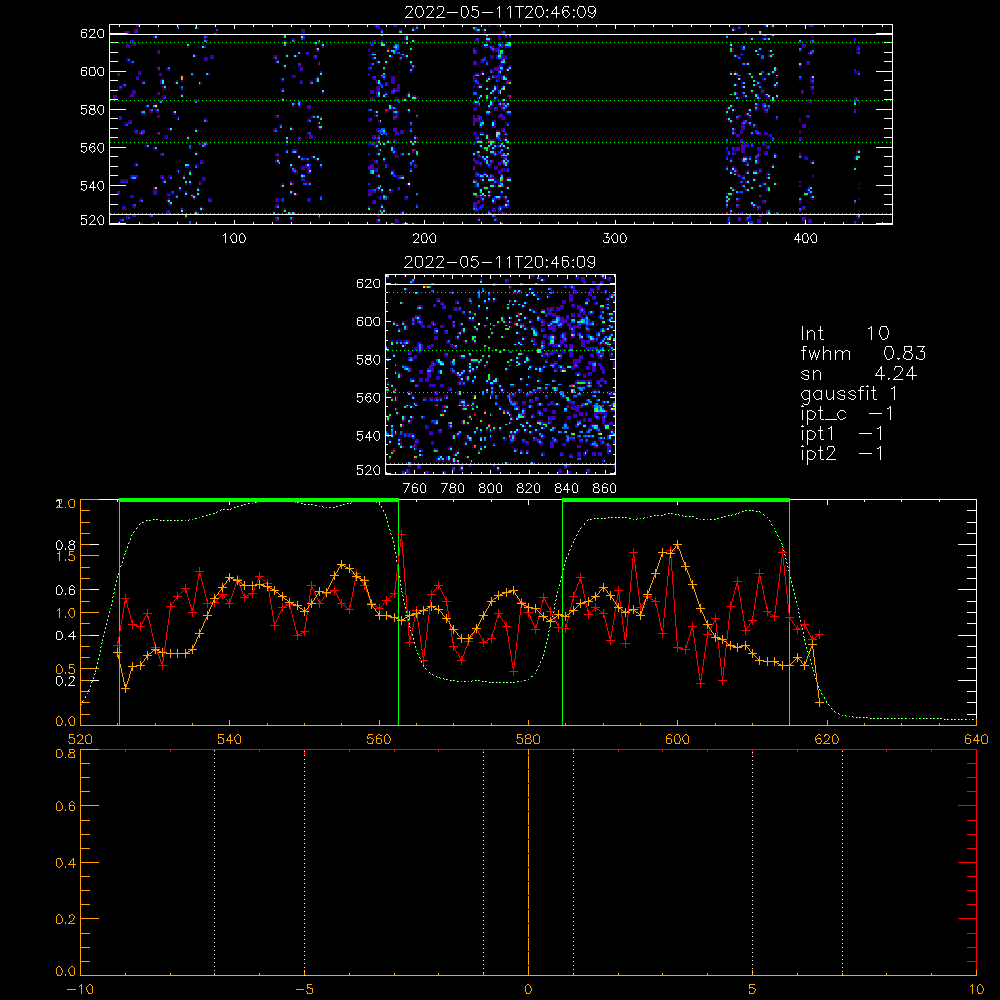Select the 'ipt2 -1' parameter line
Image resolution: width=1000 pixels, height=1000 pixels.
coord(842,453)
